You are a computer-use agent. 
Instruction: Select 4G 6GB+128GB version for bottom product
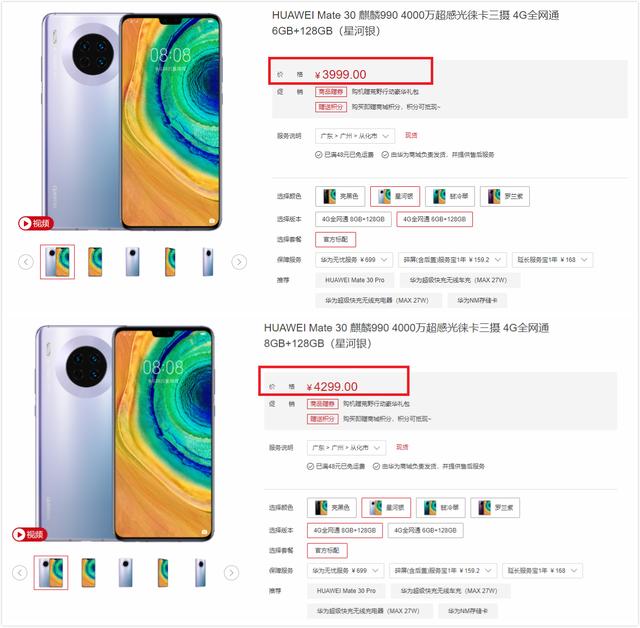click(425, 530)
